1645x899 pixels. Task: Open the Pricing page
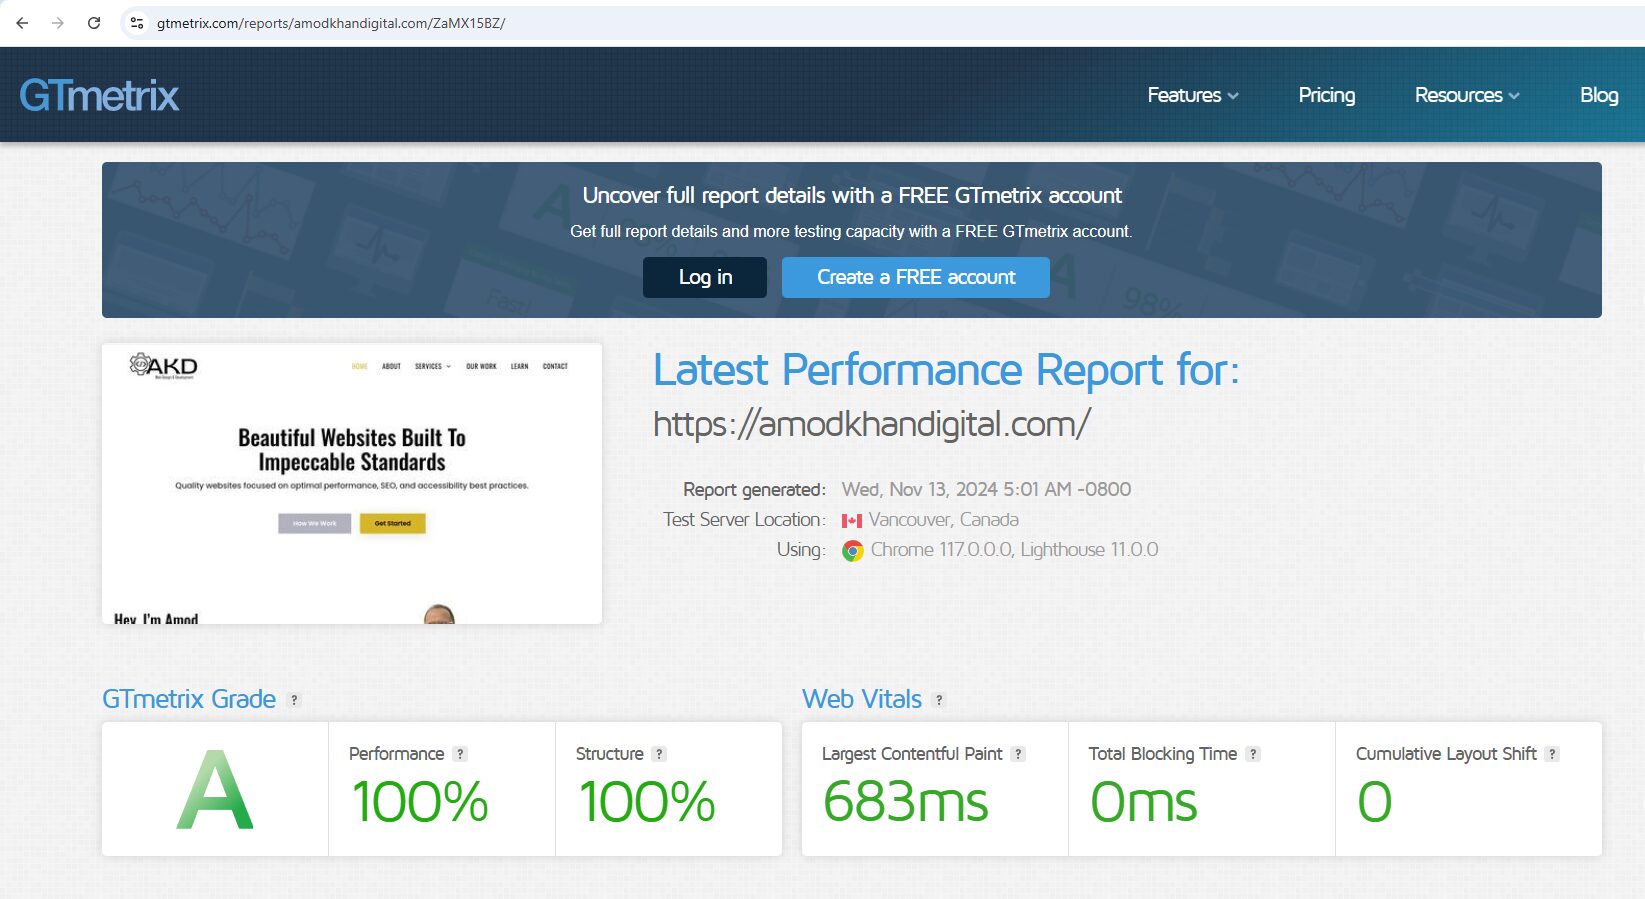[x=1326, y=95]
